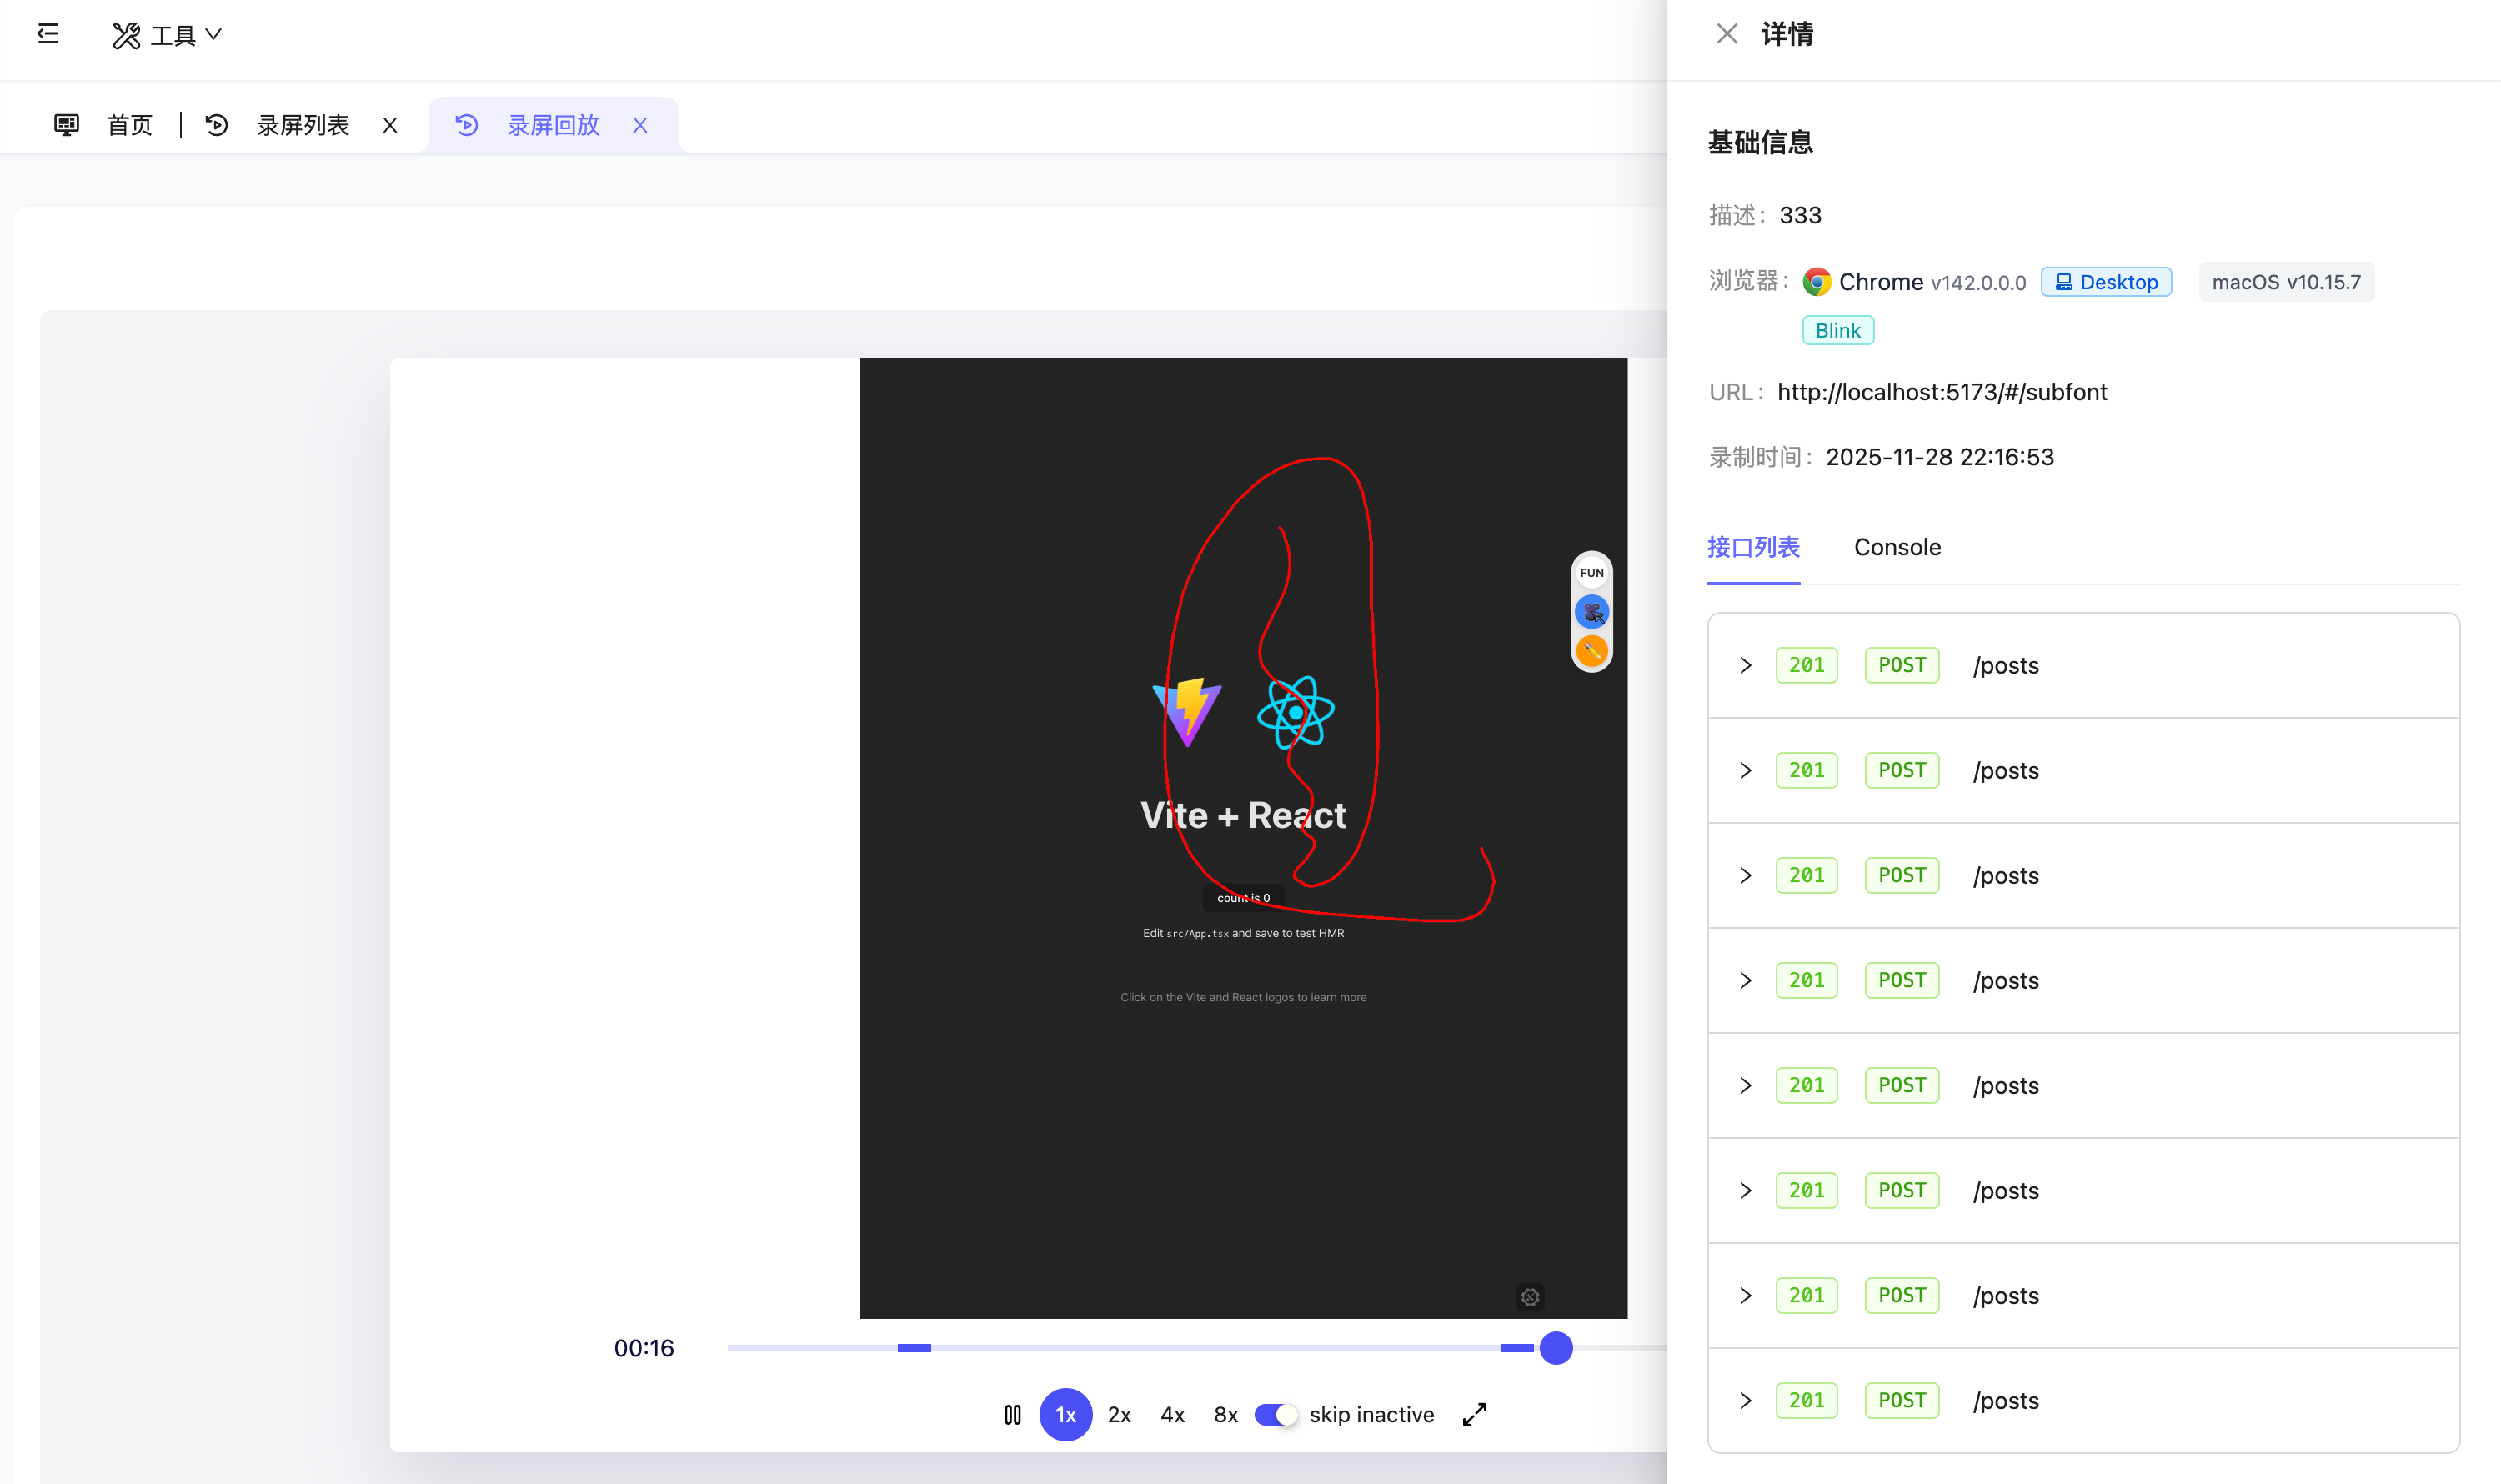Set playback speed to 2x

(x=1119, y=1415)
